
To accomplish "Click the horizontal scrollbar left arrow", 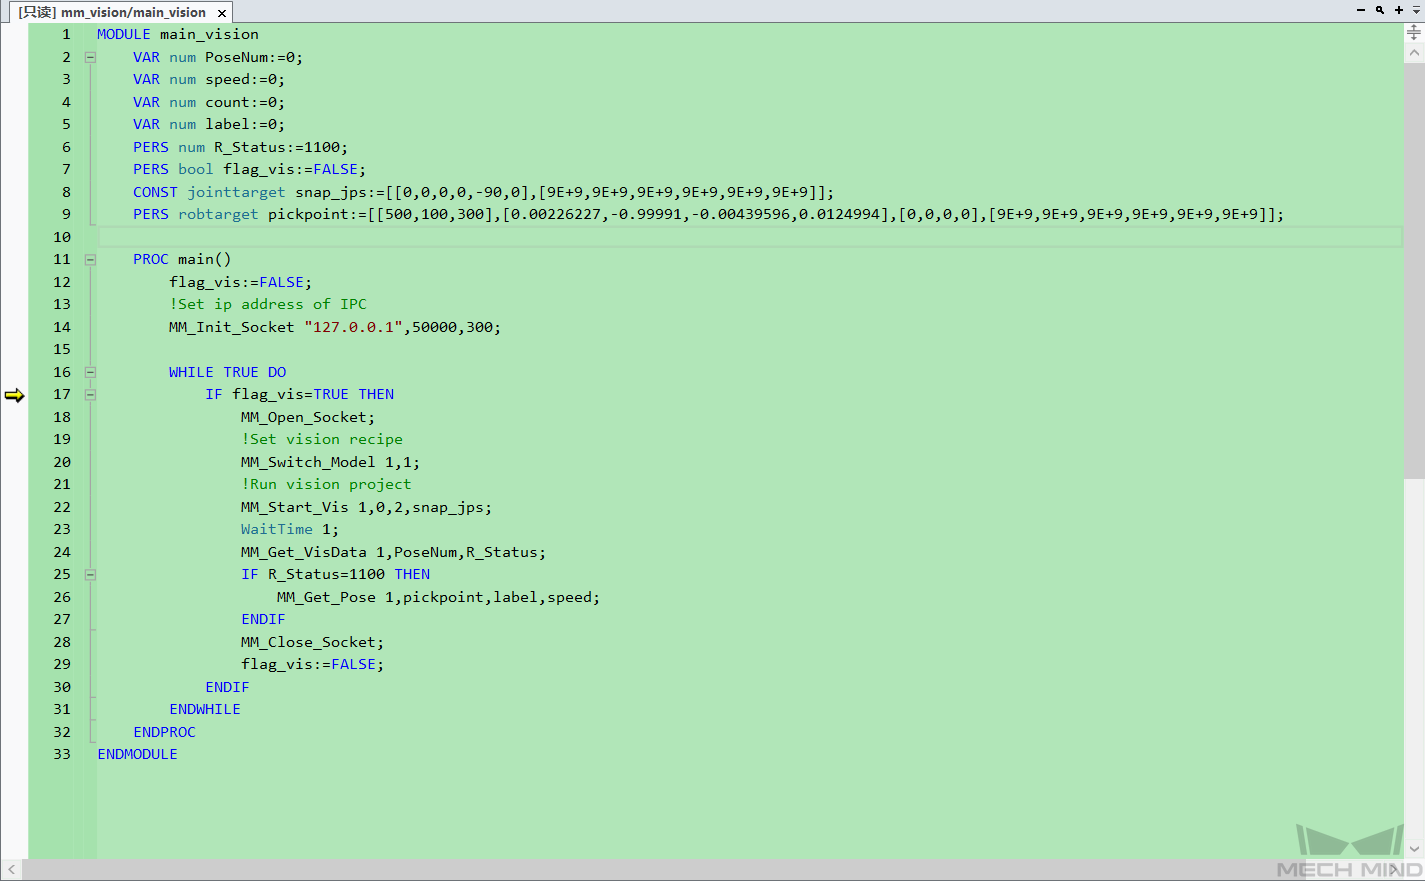I will [11, 870].
